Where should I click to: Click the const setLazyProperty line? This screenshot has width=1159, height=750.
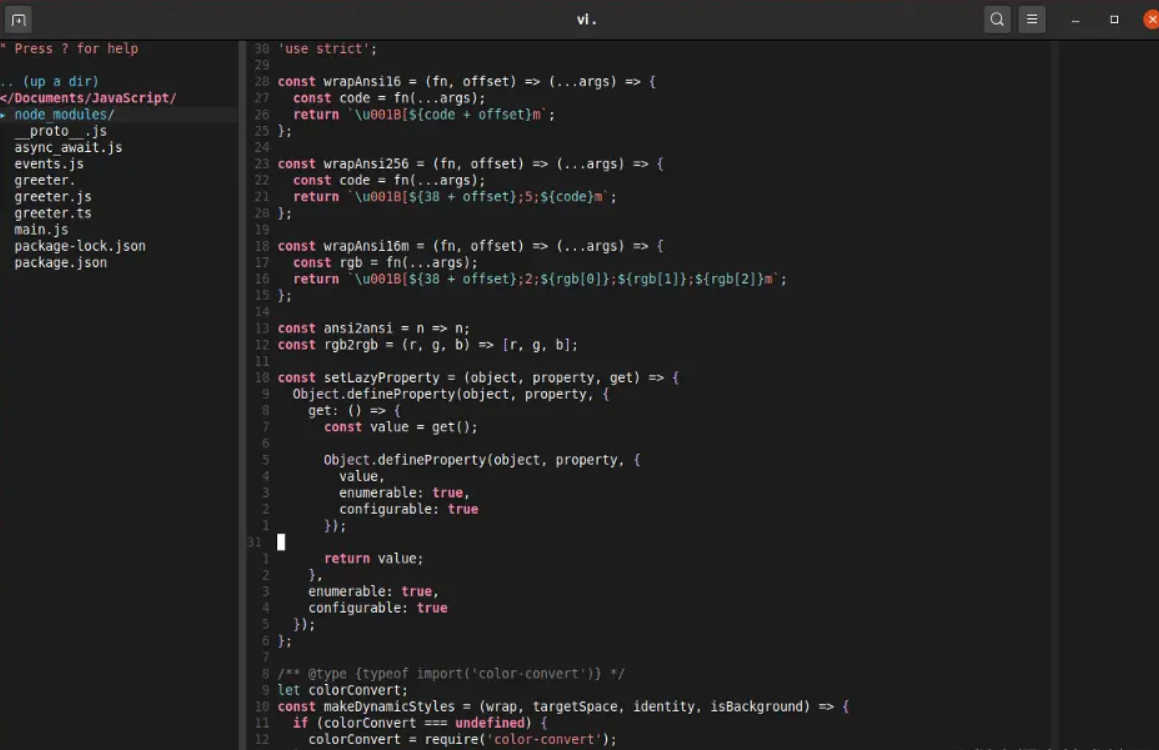point(477,378)
